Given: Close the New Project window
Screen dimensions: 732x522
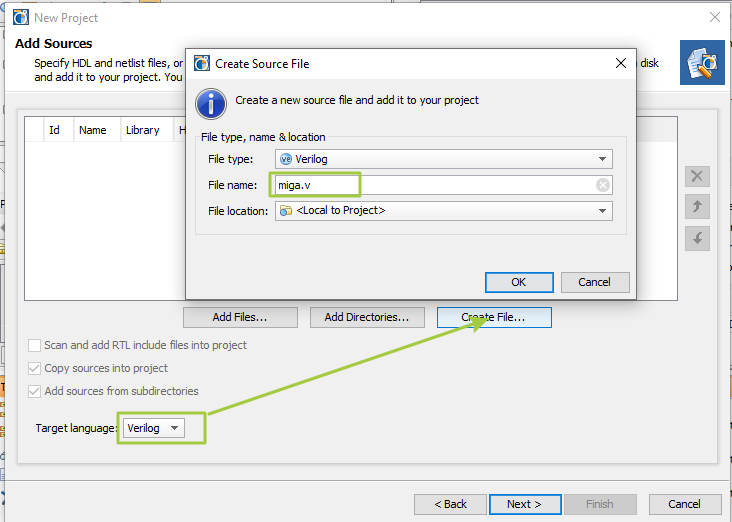Looking at the screenshot, I should (715, 17).
